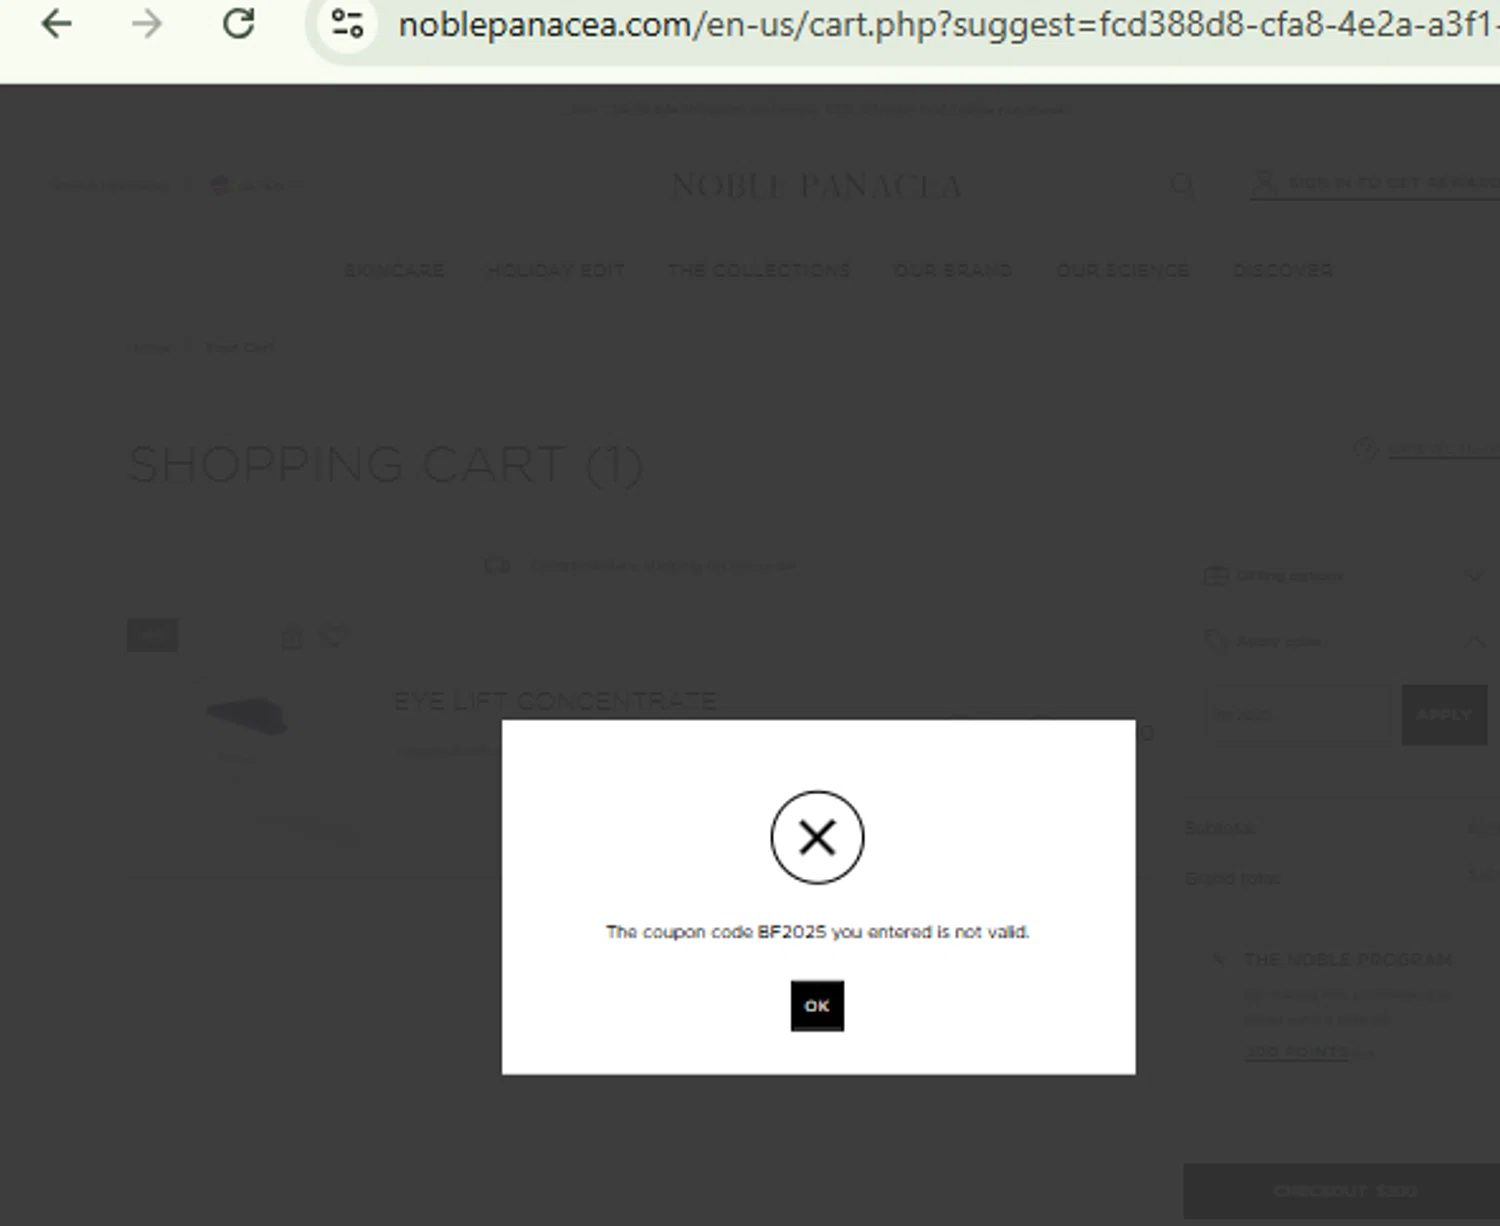Open The Collections menu
The image size is (1500, 1226).
click(759, 270)
